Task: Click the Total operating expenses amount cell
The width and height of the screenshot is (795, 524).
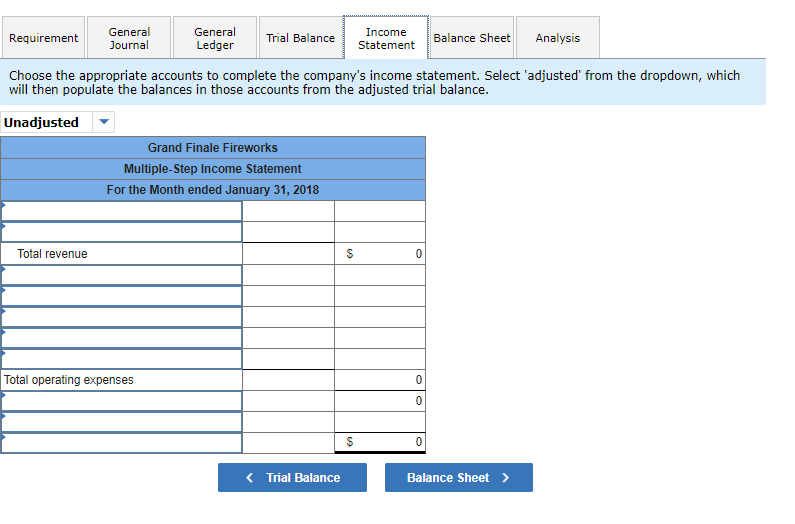Action: (380, 380)
